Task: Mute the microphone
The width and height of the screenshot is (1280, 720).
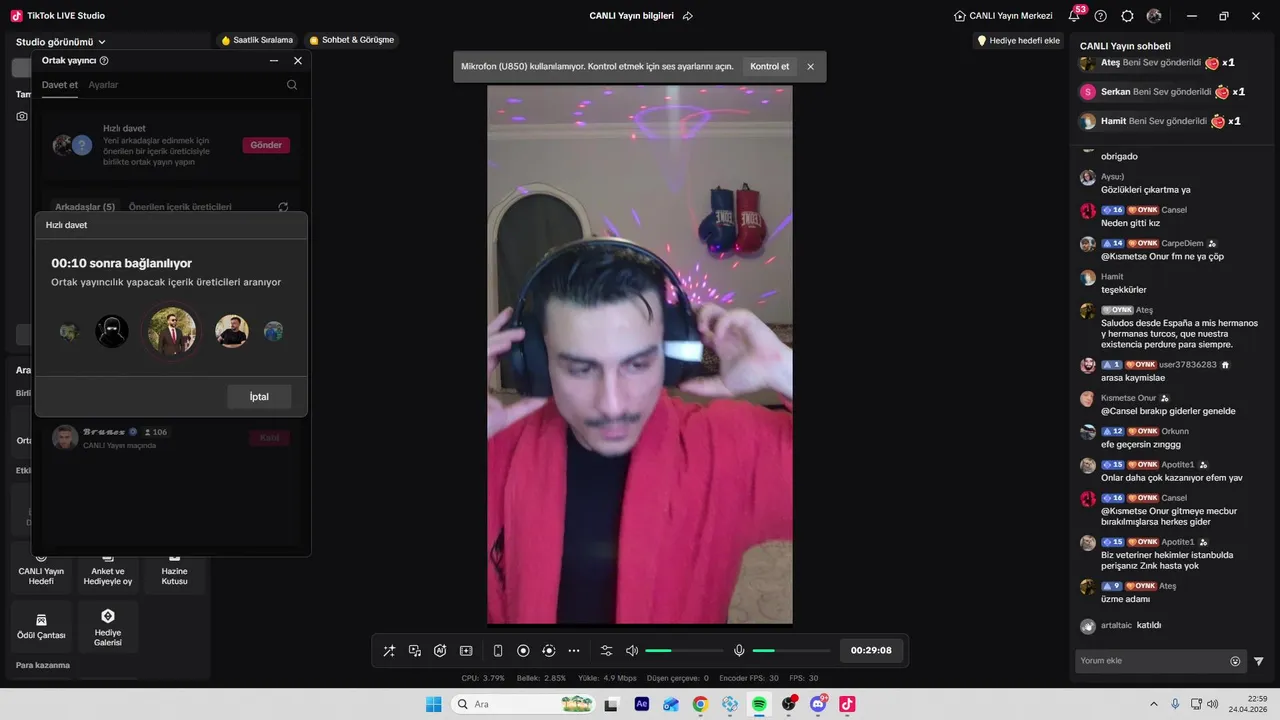Action: tap(739, 651)
